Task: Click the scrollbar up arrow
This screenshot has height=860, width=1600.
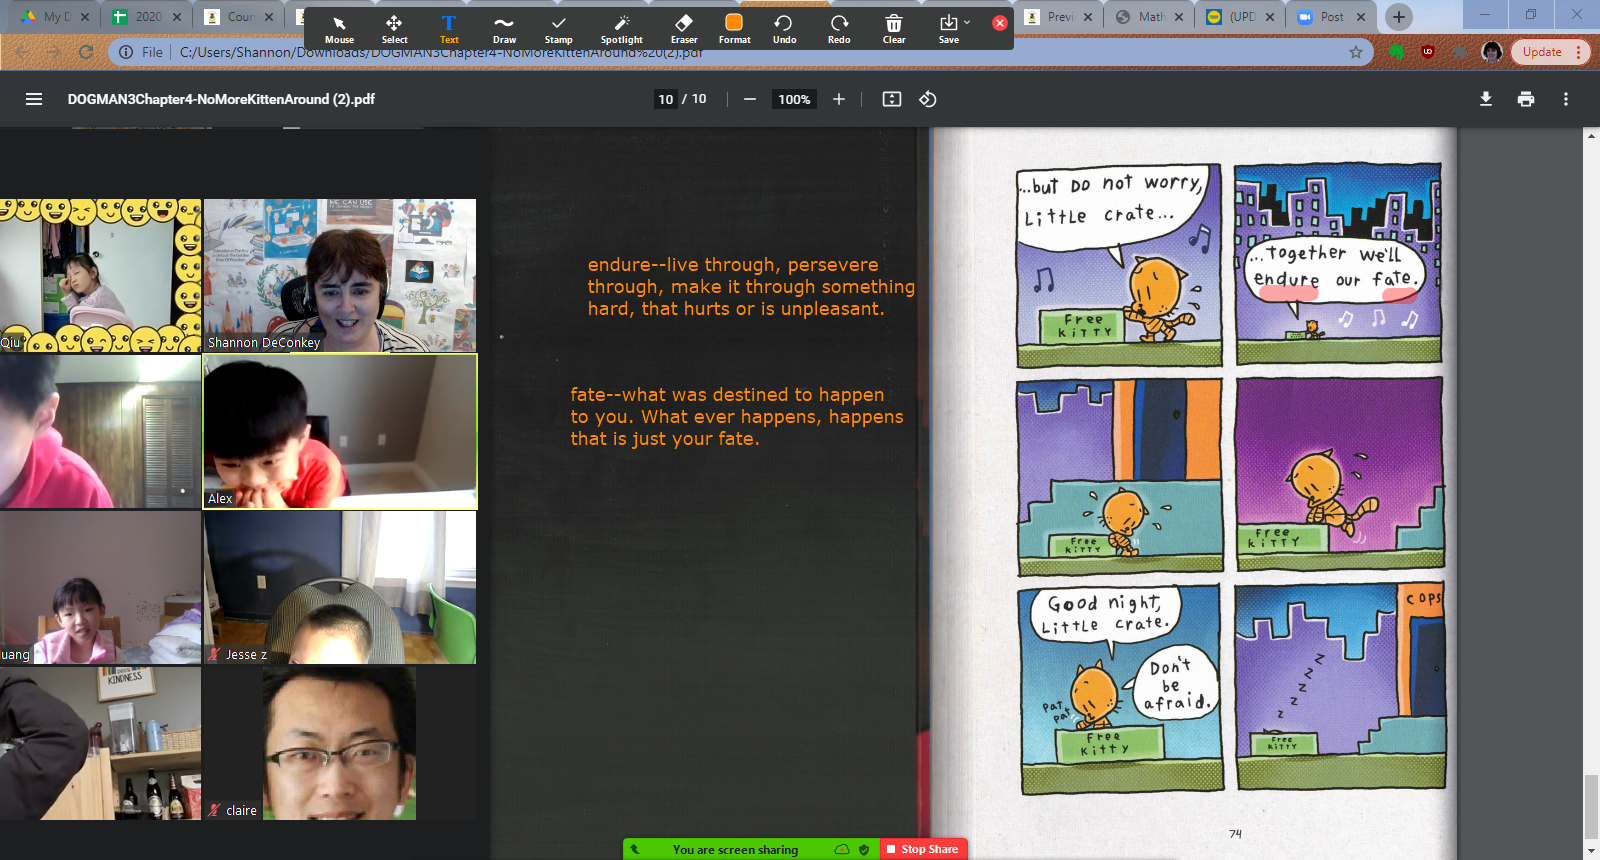Action: click(x=1591, y=135)
